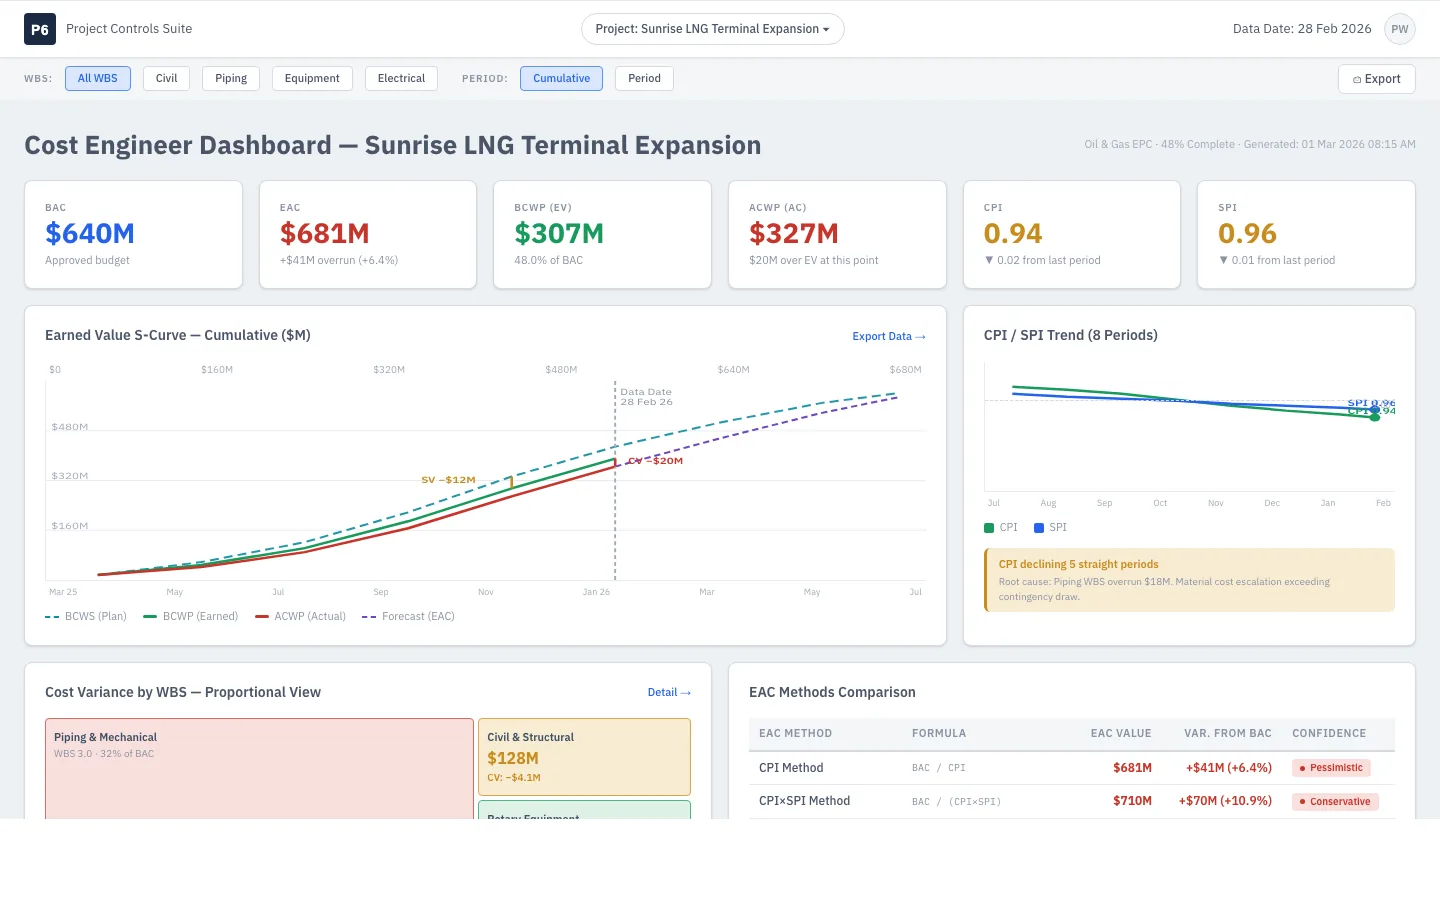Click the blue SPI legend marker
Image resolution: width=1440 pixels, height=906 pixels.
click(x=1039, y=528)
